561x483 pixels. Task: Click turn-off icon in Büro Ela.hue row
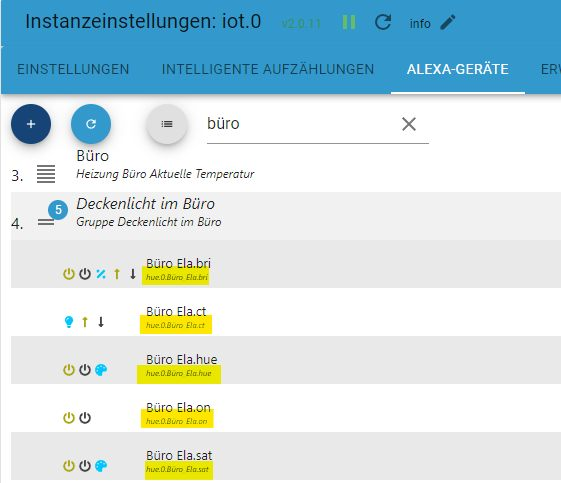85,370
